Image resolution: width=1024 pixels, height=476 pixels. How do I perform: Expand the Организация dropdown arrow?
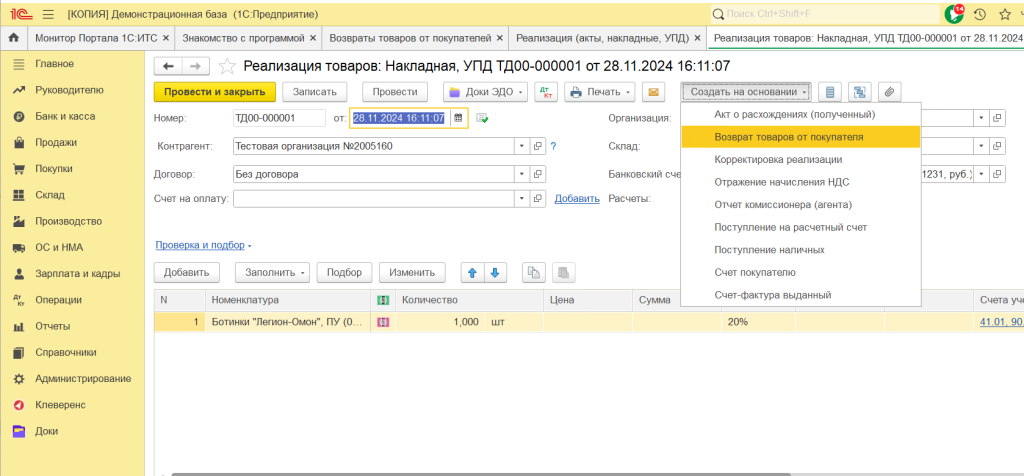982,118
